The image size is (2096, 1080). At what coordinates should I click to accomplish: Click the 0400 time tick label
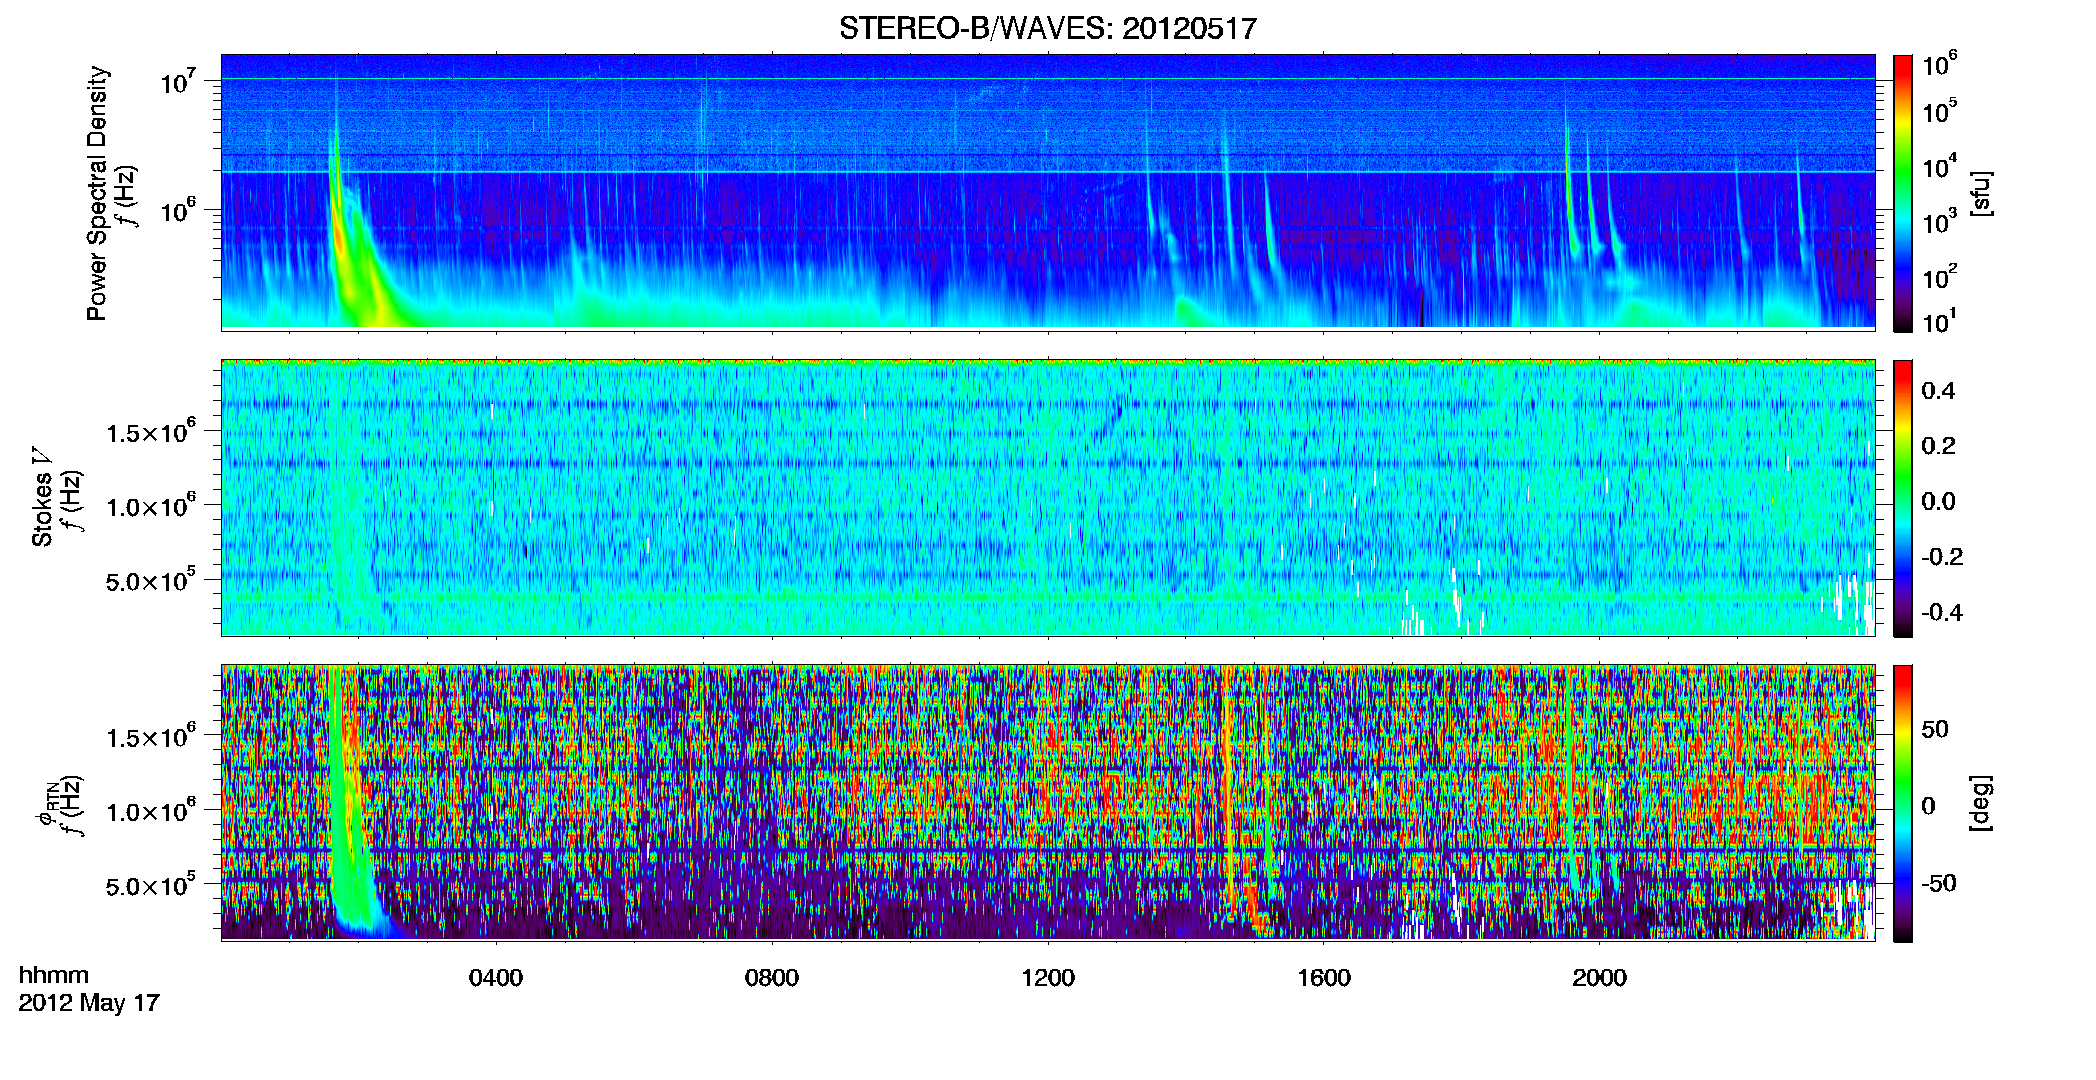click(x=496, y=978)
